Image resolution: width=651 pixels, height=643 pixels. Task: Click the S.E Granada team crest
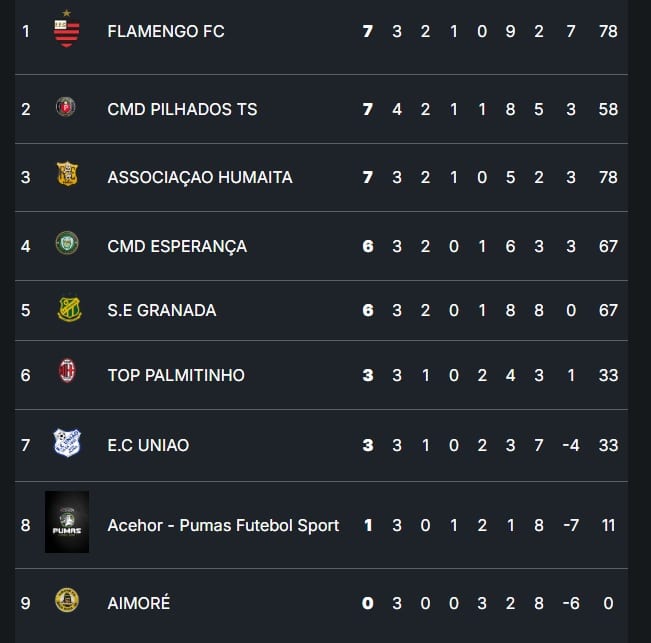(69, 309)
